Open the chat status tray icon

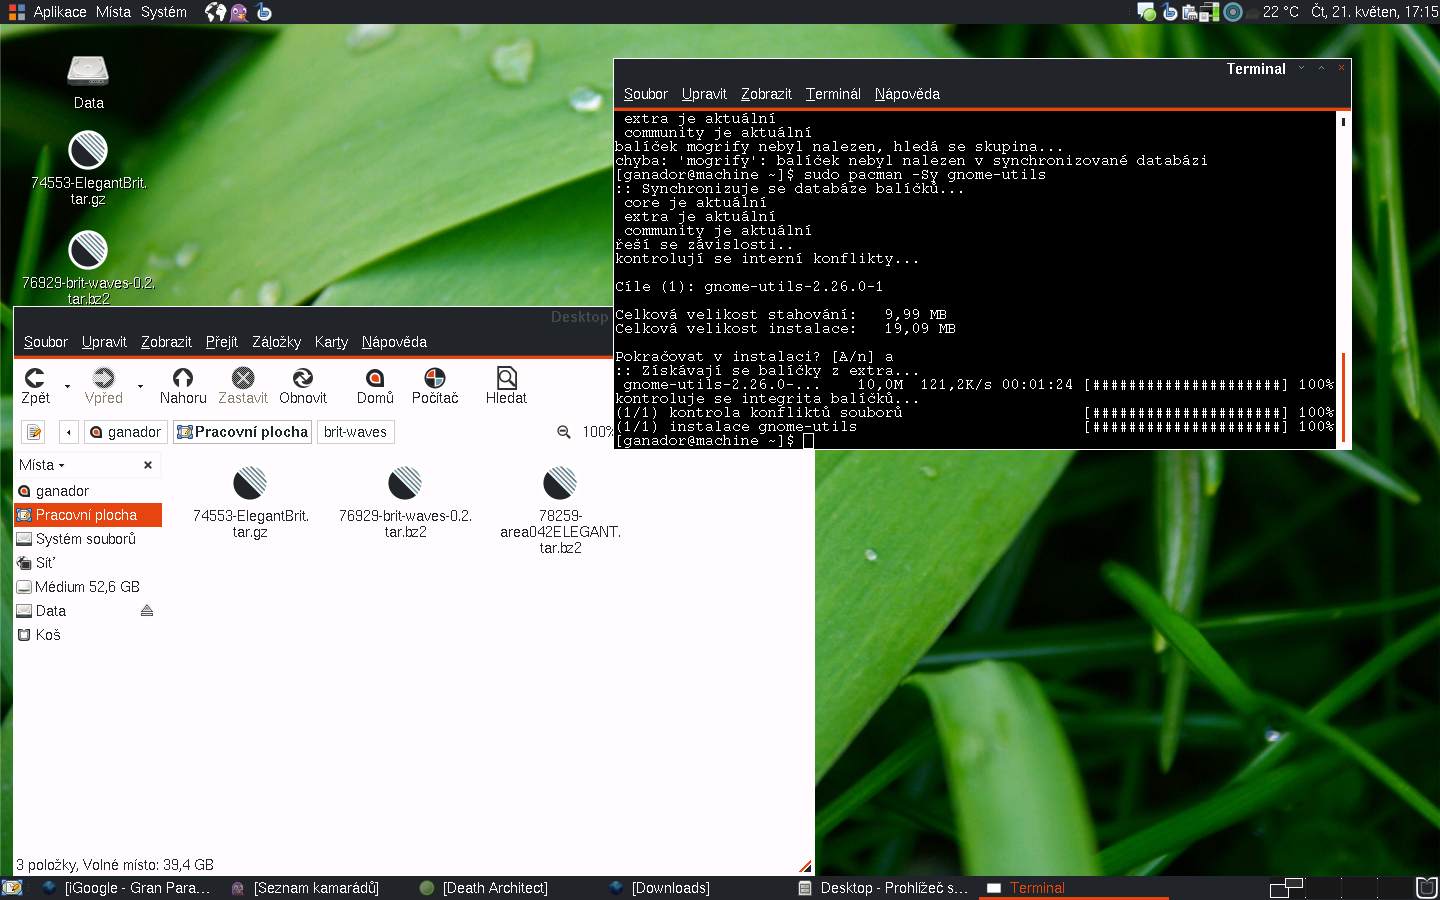point(1147,12)
